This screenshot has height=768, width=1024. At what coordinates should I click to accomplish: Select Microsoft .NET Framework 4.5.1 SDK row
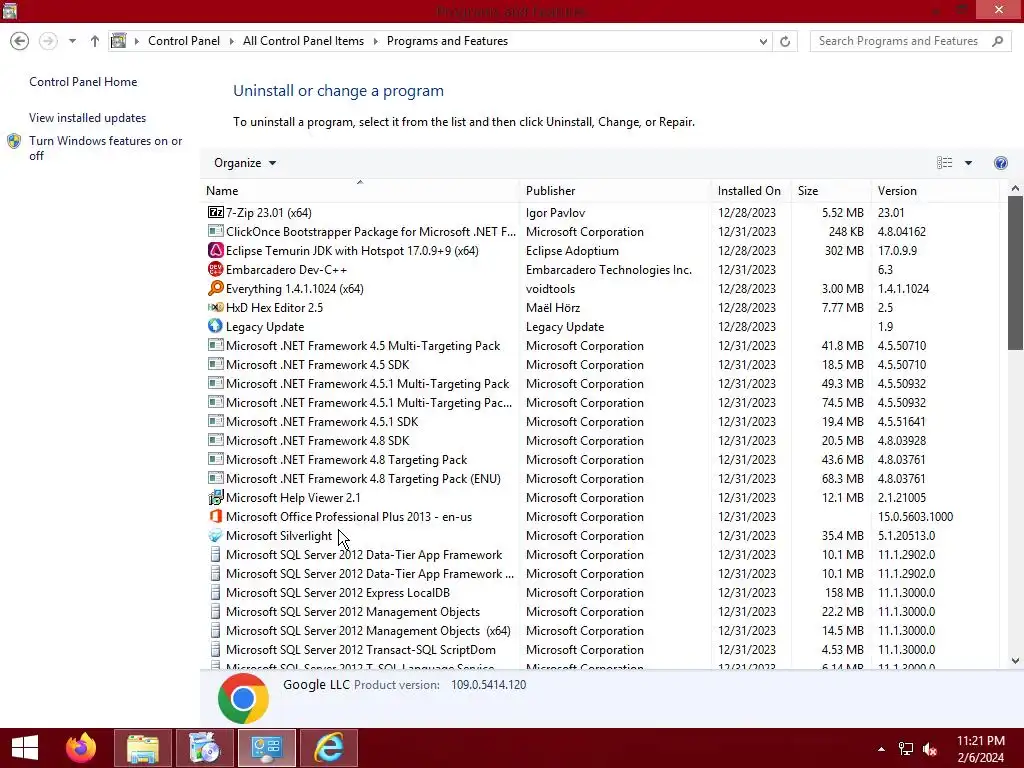tap(600, 422)
